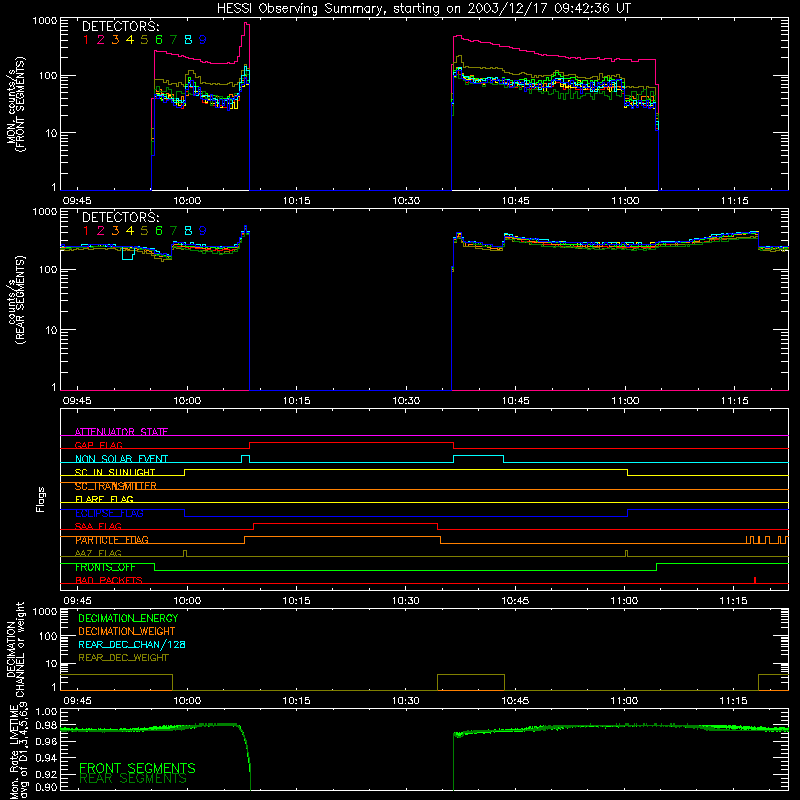Click the REAR_DEC_CHAN/128 legend entry
Image resolution: width=800 pixels, height=800 pixels.
coord(132,644)
